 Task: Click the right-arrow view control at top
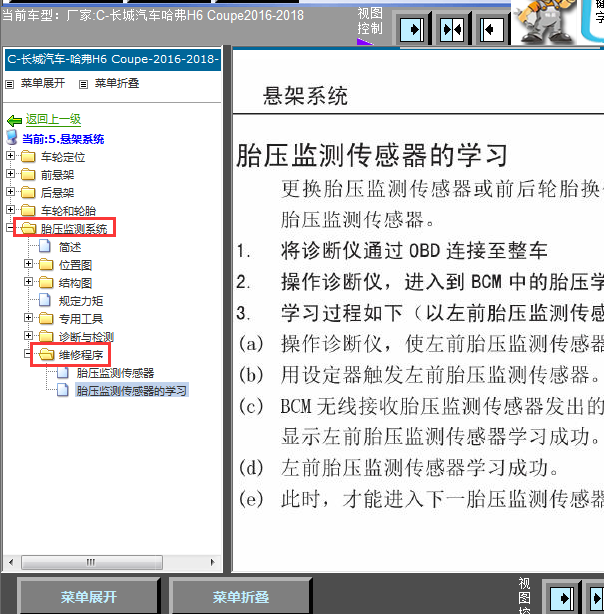(x=412, y=29)
